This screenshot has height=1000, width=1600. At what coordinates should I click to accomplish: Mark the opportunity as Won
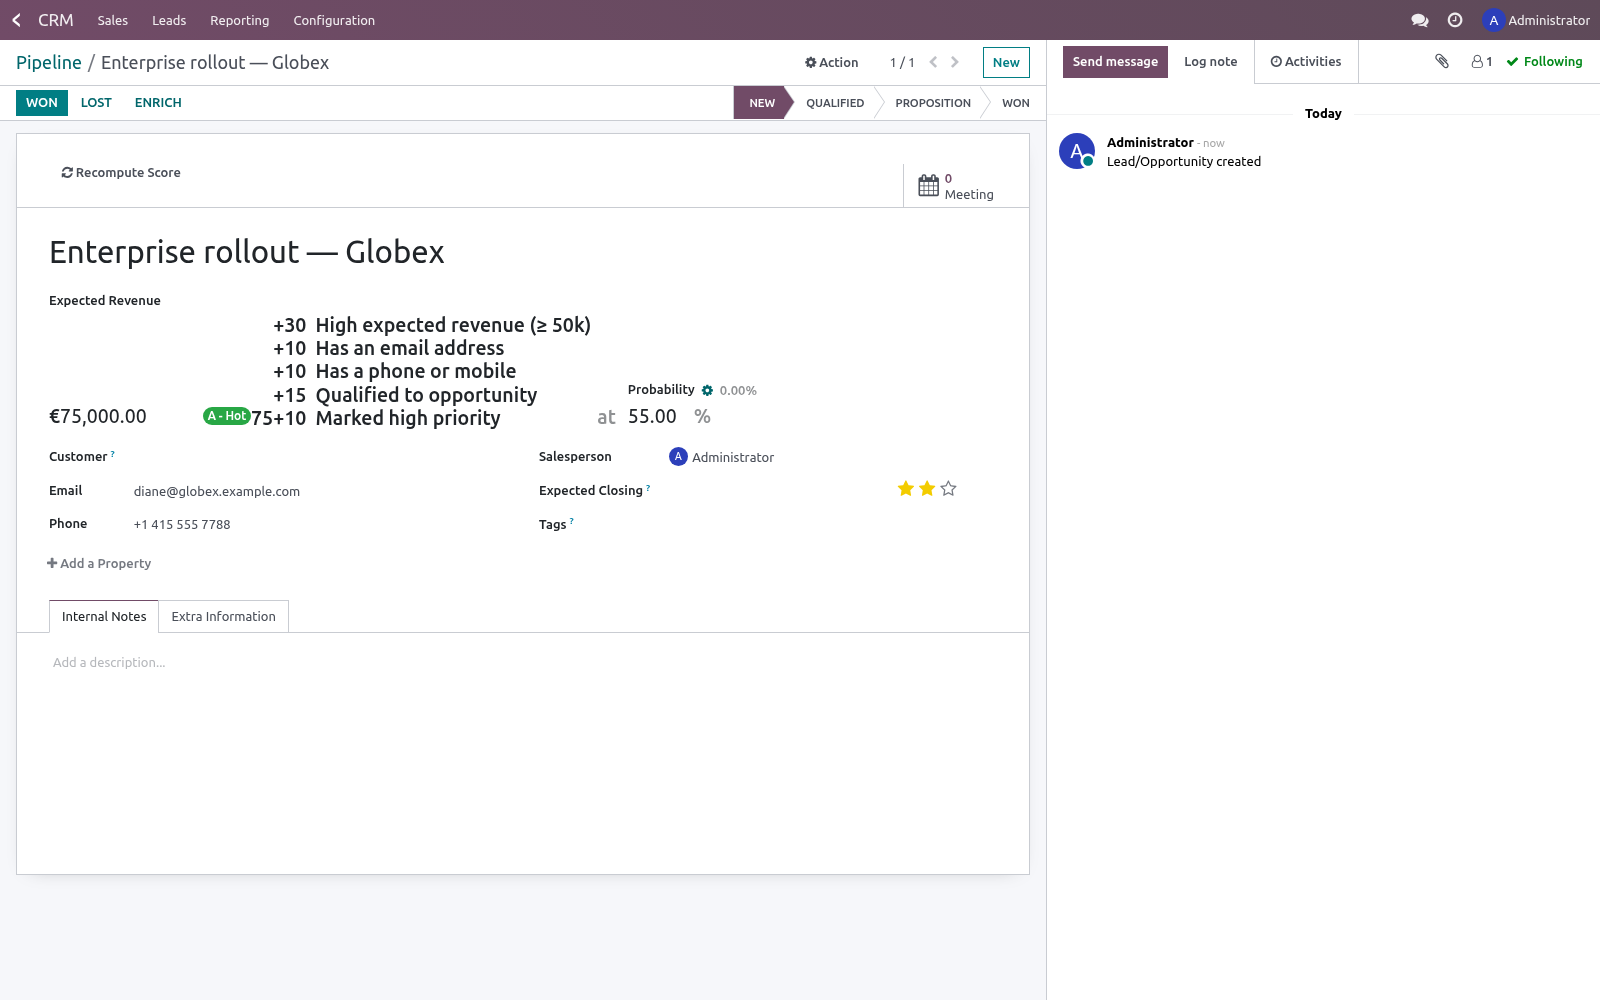[42, 103]
